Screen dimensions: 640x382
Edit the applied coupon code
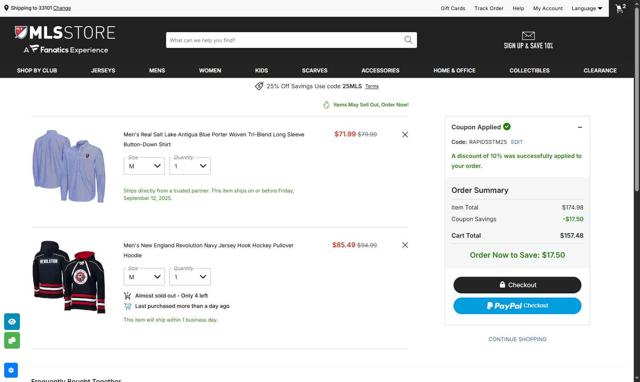[517, 142]
